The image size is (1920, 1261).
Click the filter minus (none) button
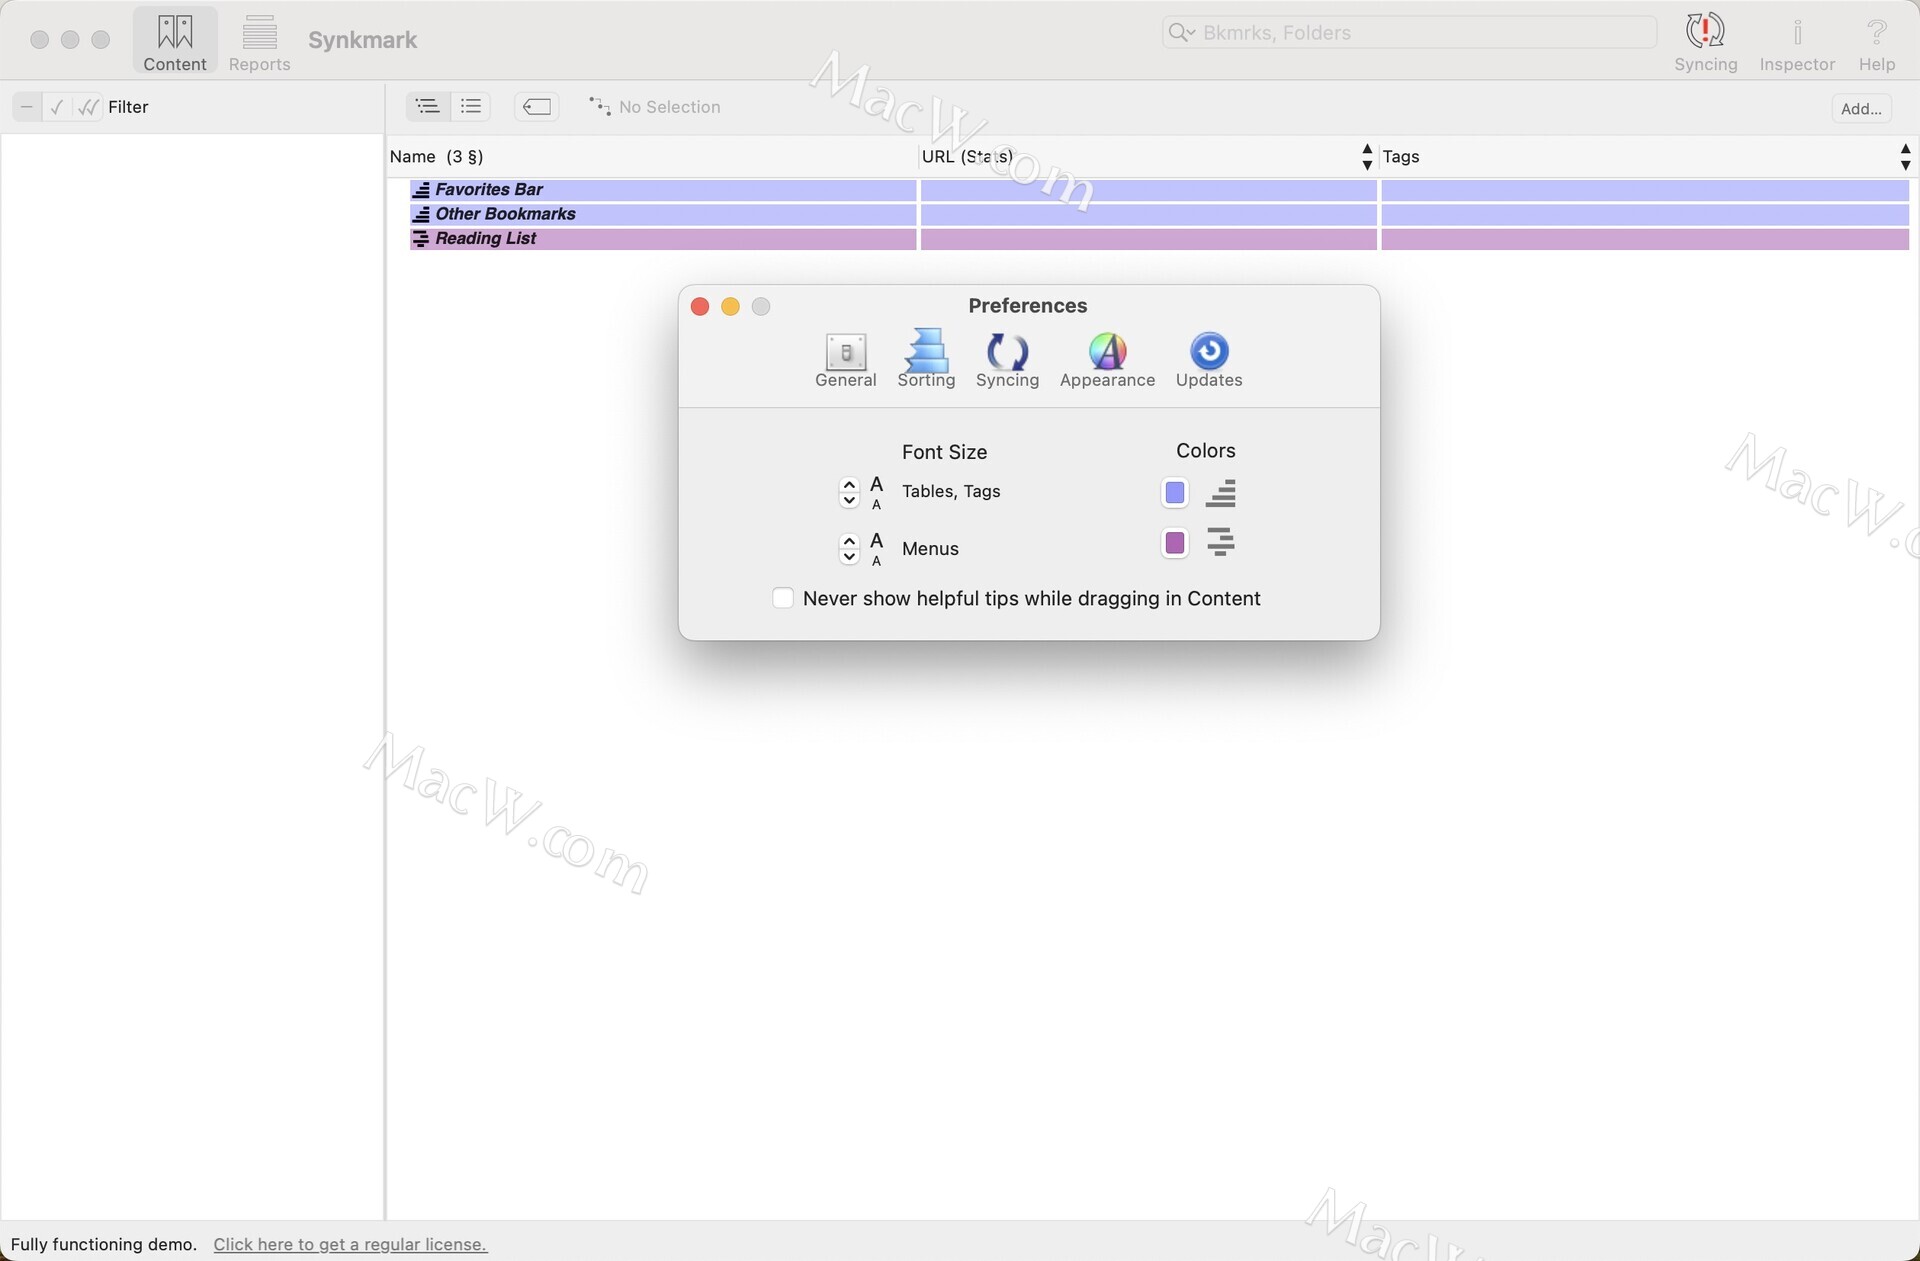click(27, 107)
